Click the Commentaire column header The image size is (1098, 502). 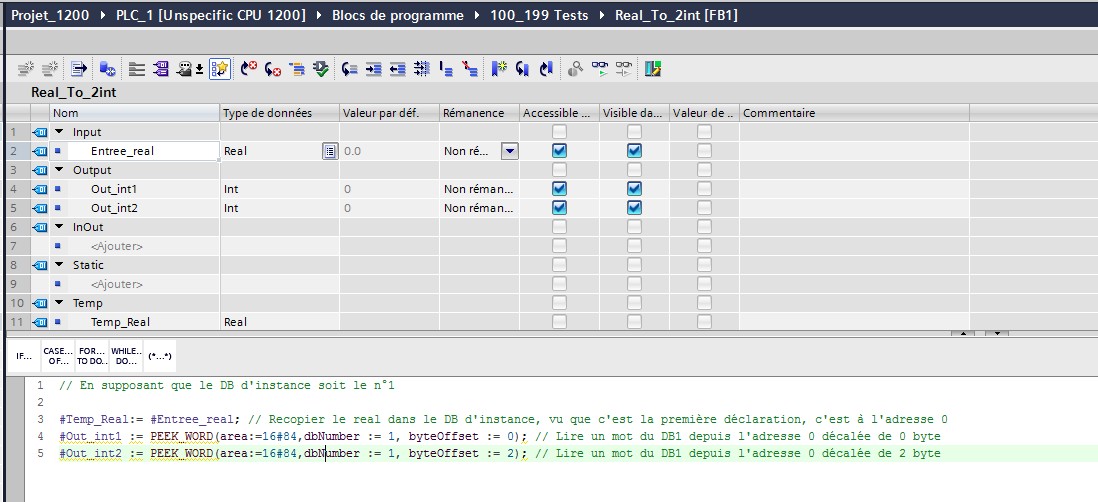854,113
